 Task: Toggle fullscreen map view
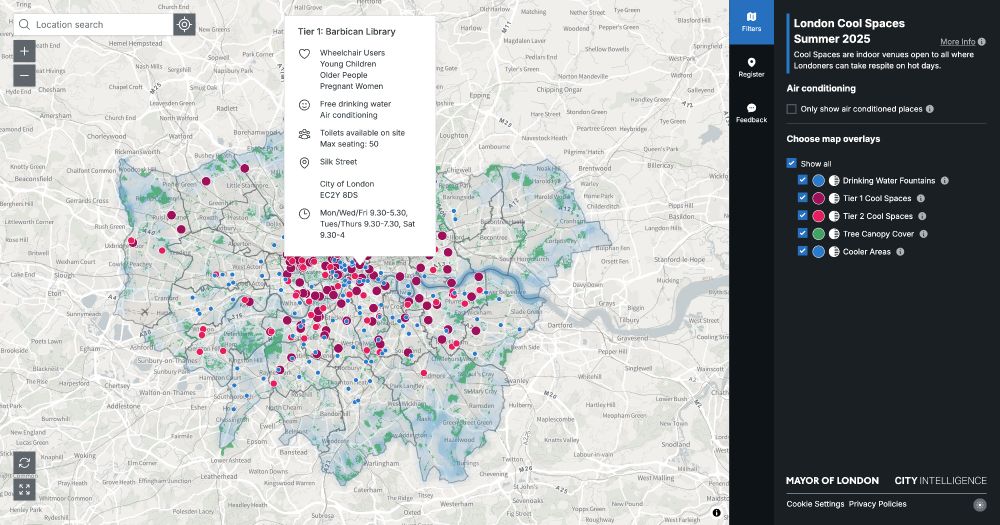[x=24, y=489]
